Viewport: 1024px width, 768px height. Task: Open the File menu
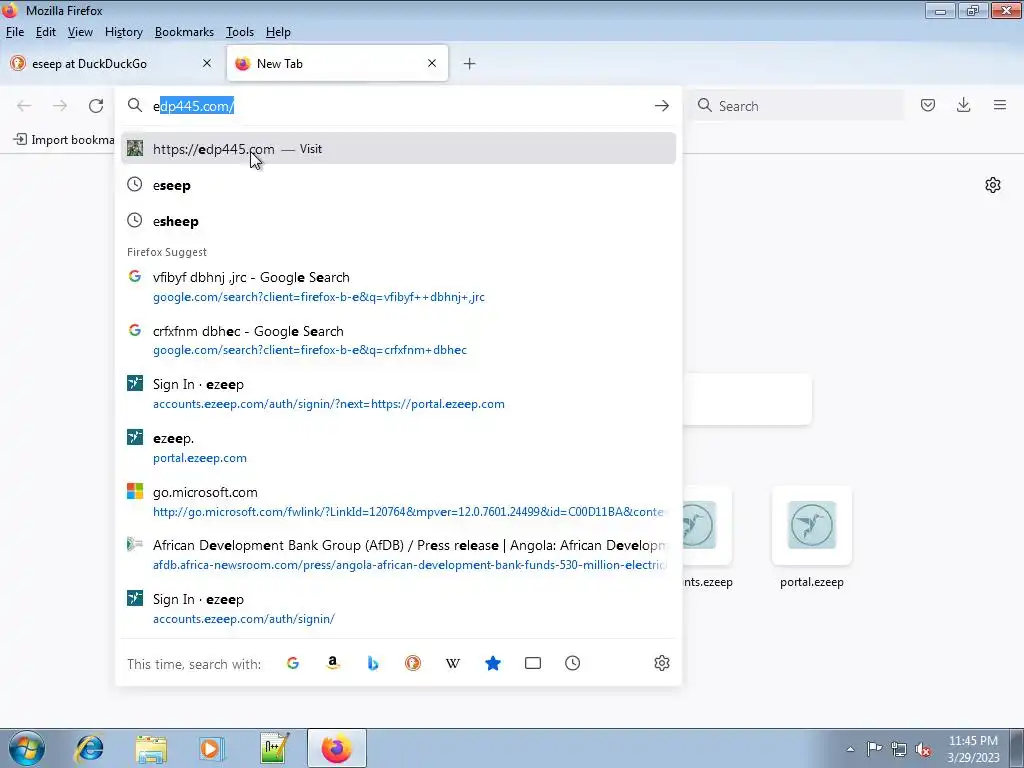[x=14, y=32]
